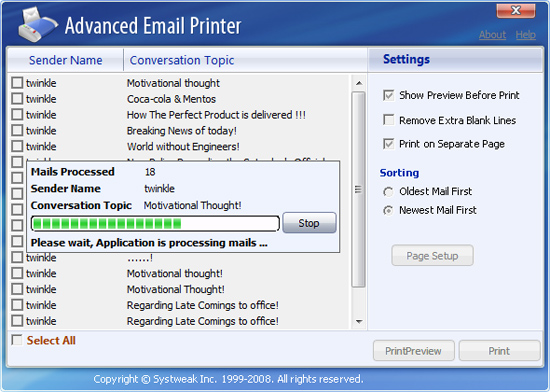Toggle Print on Separate Page checkbox
The width and height of the screenshot is (550, 392).
click(389, 144)
